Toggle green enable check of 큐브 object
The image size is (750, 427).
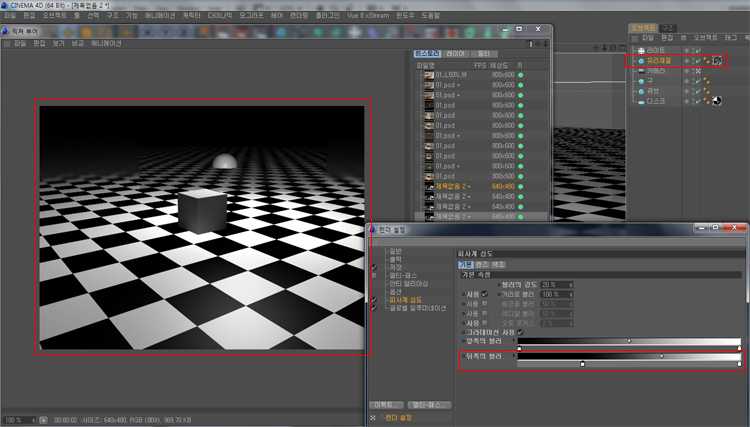tap(698, 91)
